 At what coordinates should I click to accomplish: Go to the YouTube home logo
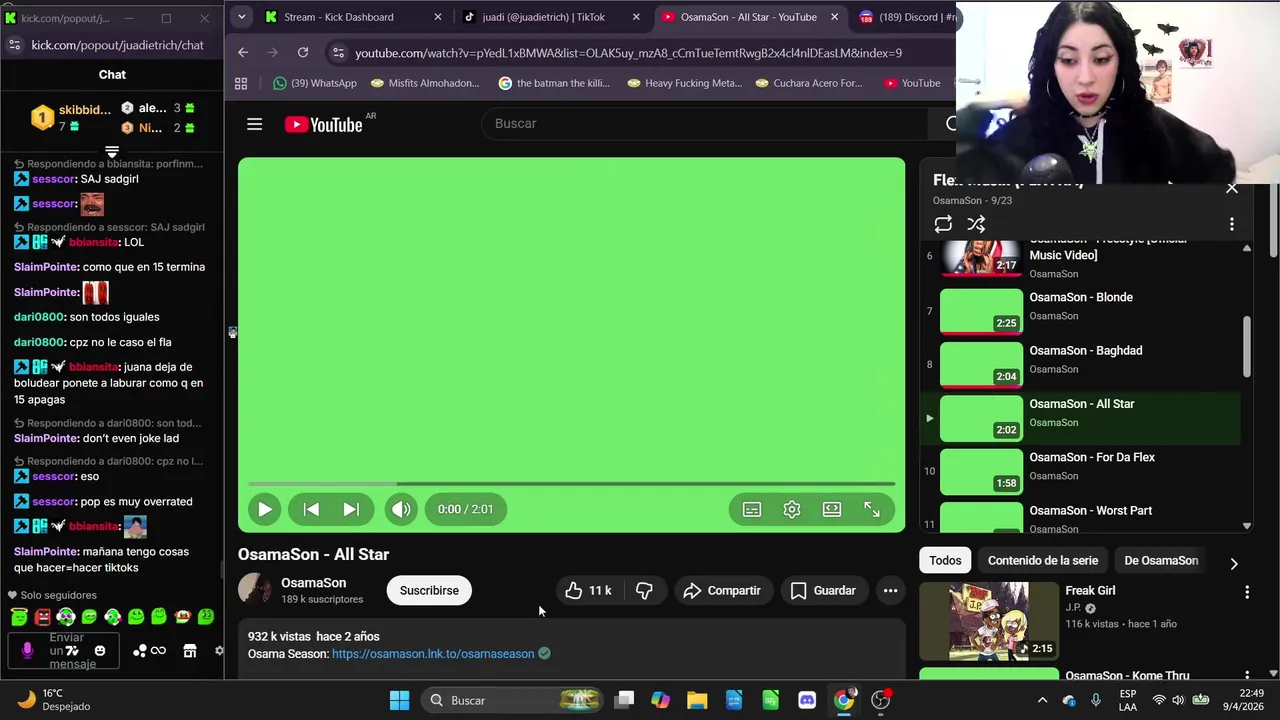(x=323, y=124)
